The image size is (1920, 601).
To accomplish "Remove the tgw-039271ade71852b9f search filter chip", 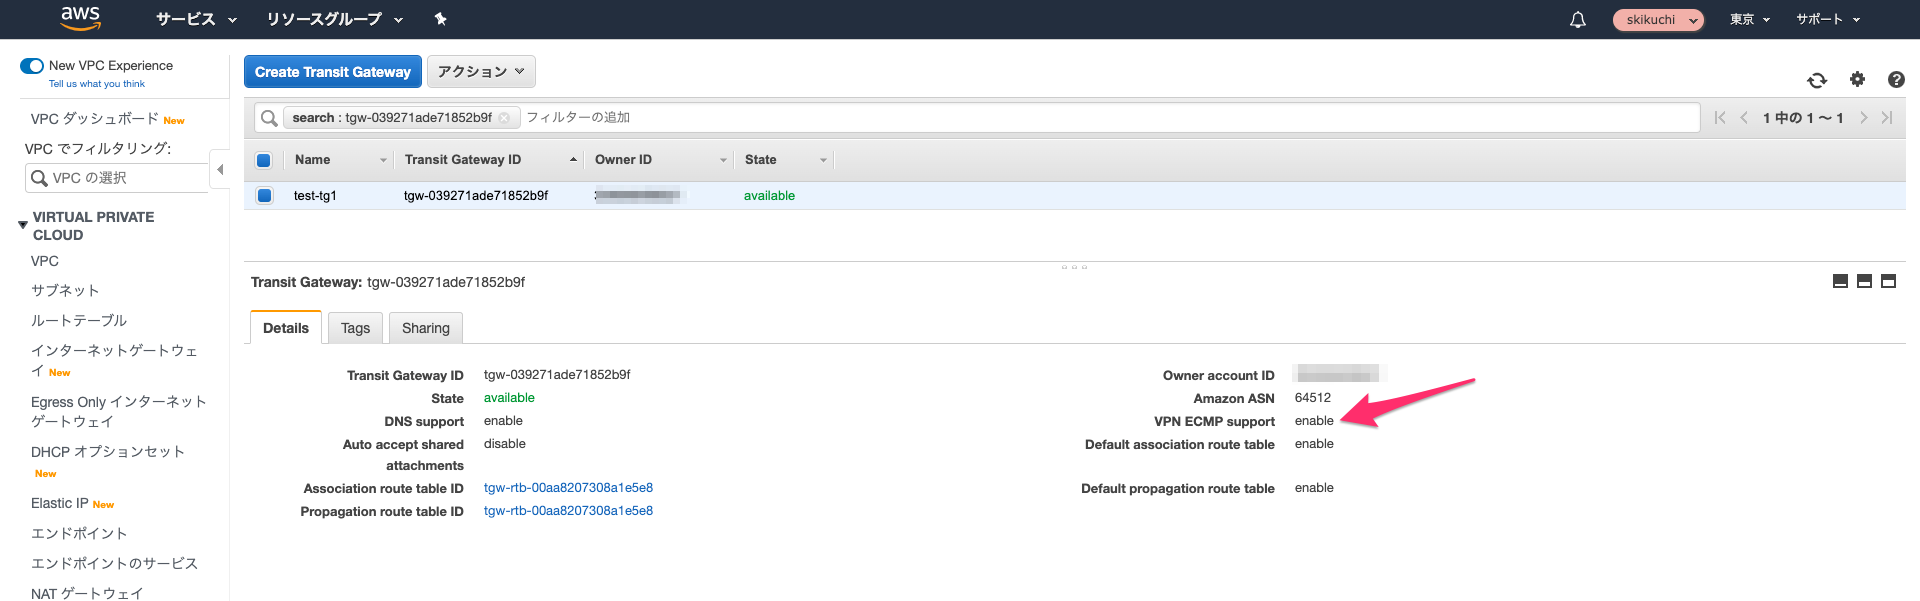I will [504, 118].
